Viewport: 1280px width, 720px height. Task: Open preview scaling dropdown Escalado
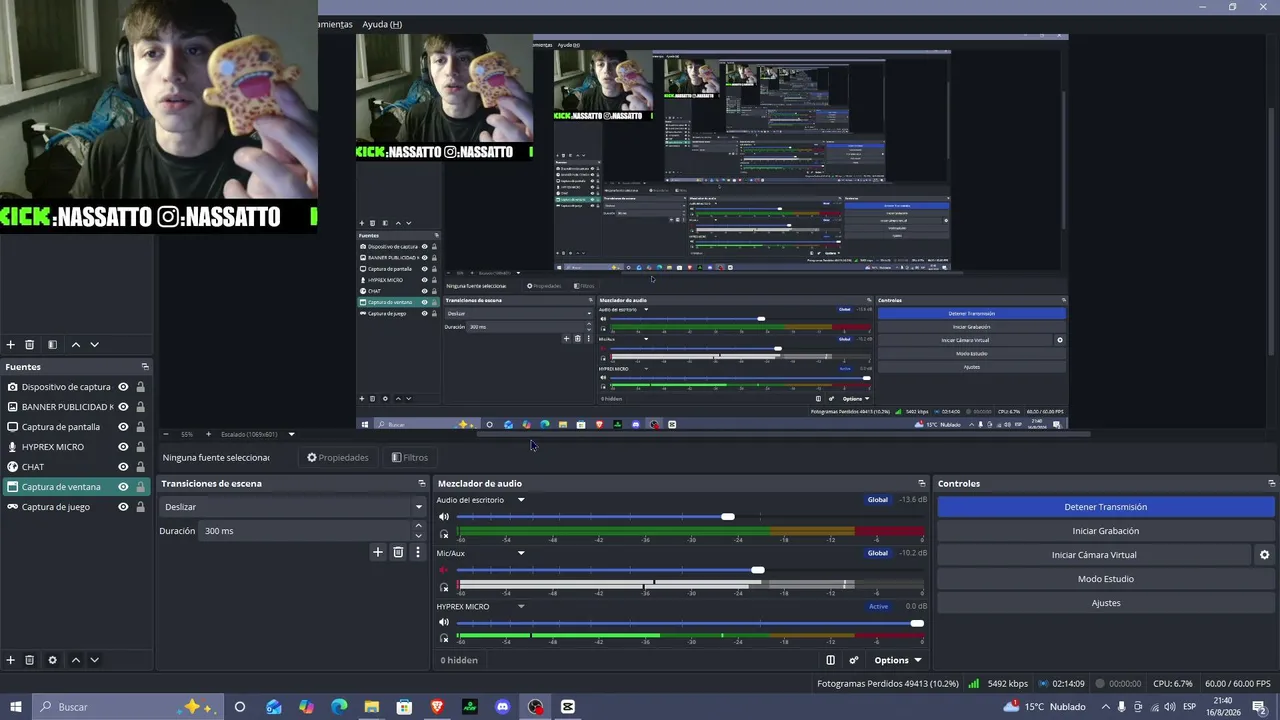tap(258, 434)
